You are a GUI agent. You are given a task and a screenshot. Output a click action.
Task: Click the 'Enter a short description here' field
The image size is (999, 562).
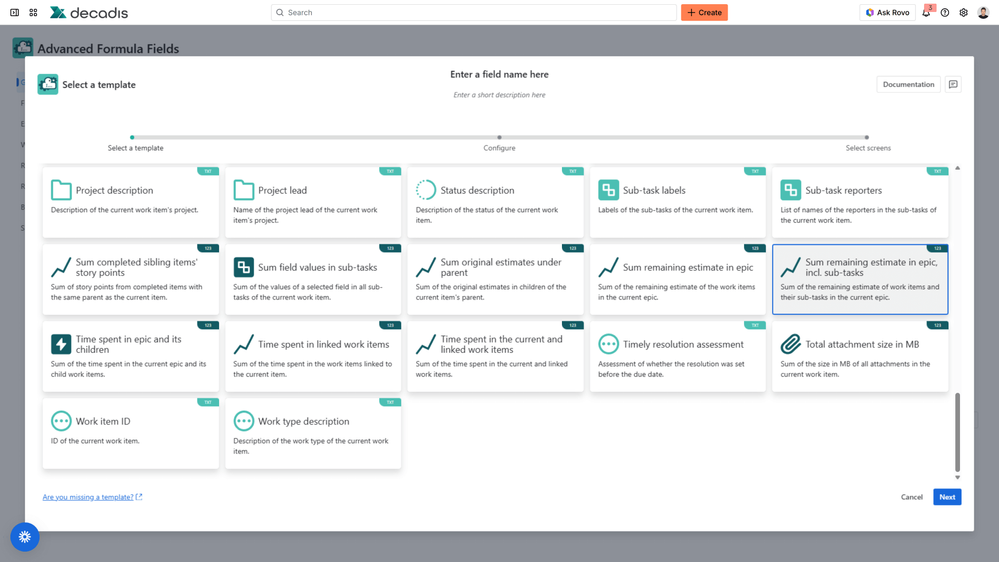click(x=500, y=95)
